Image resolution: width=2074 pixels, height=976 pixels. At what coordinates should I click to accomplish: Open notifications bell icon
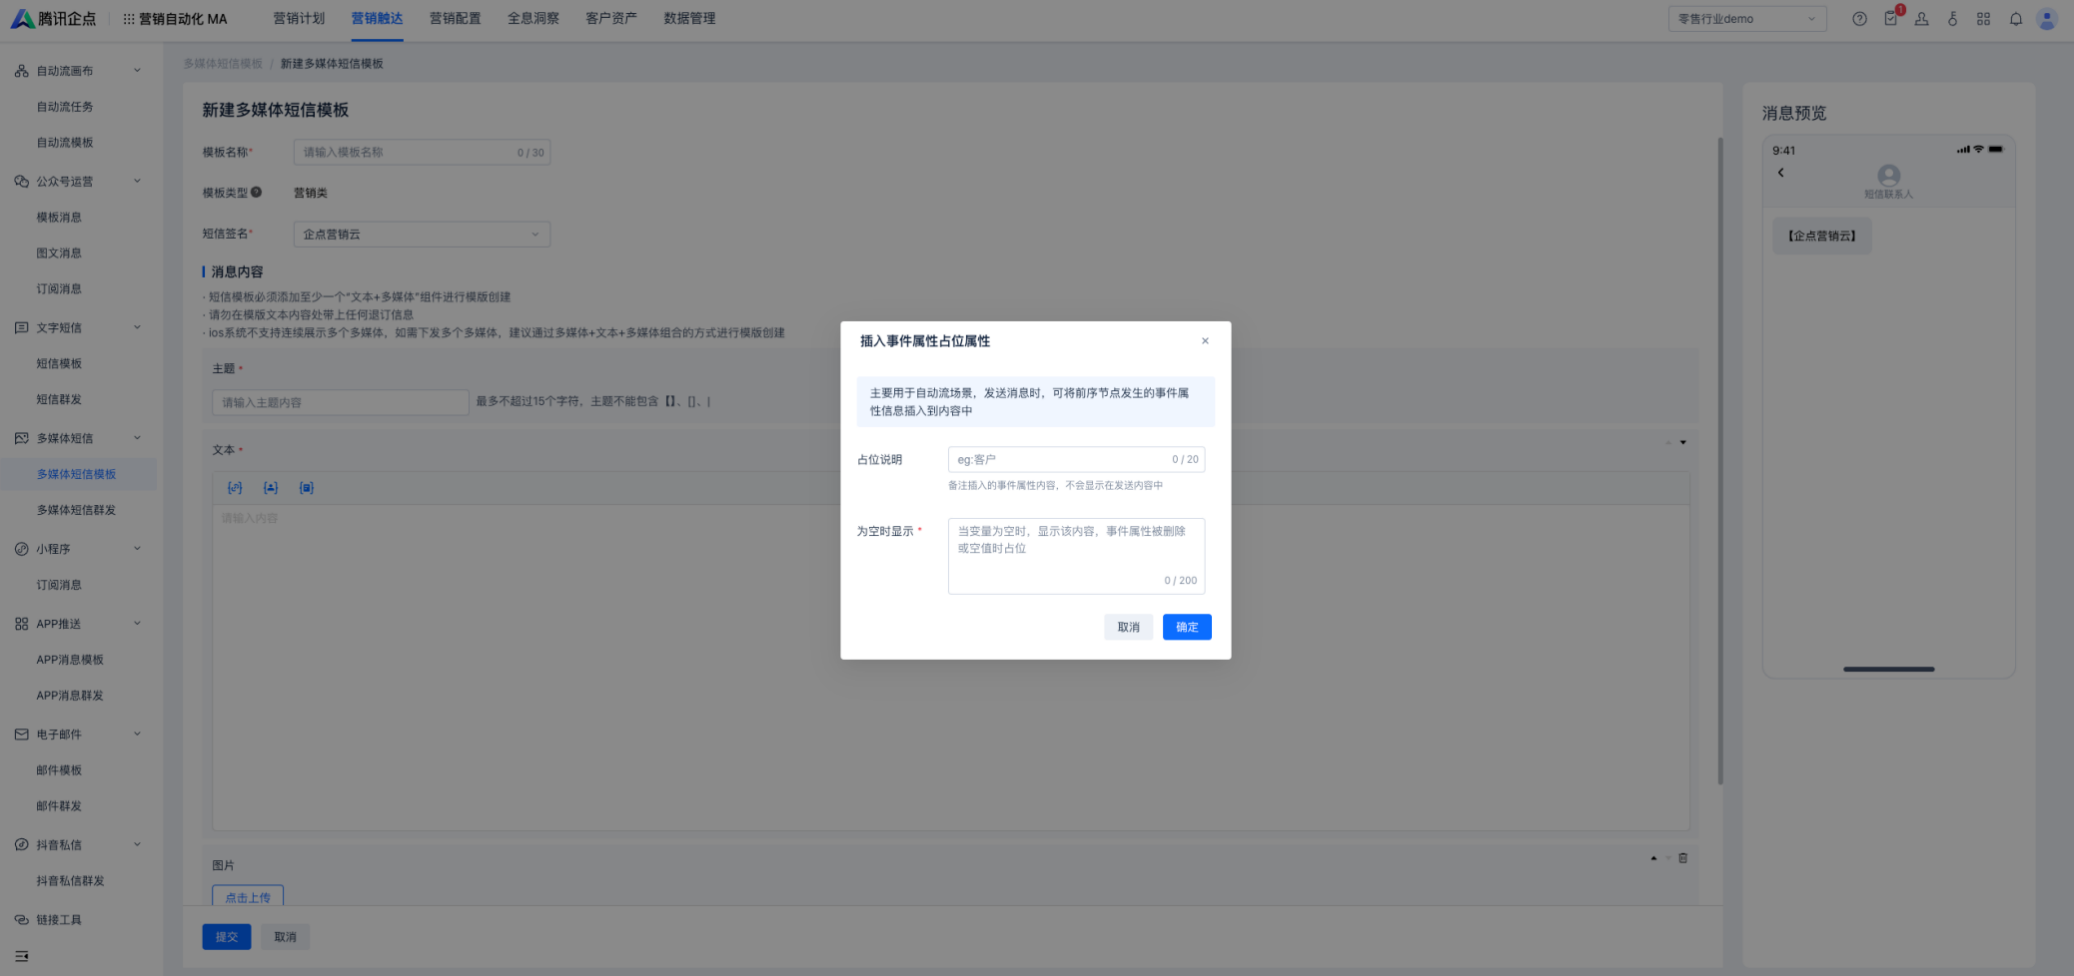tap(2016, 19)
